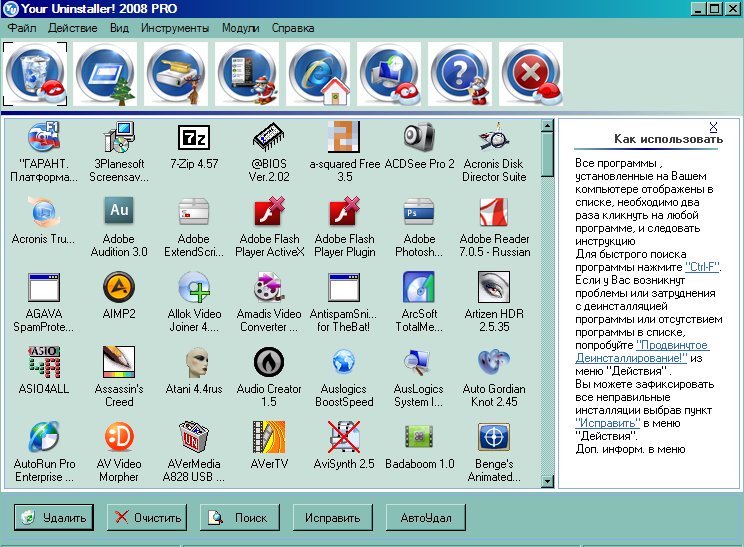Screen dimensions: 744x547
Task: Select the Adobe ExtendScript icon
Action: 194,212
